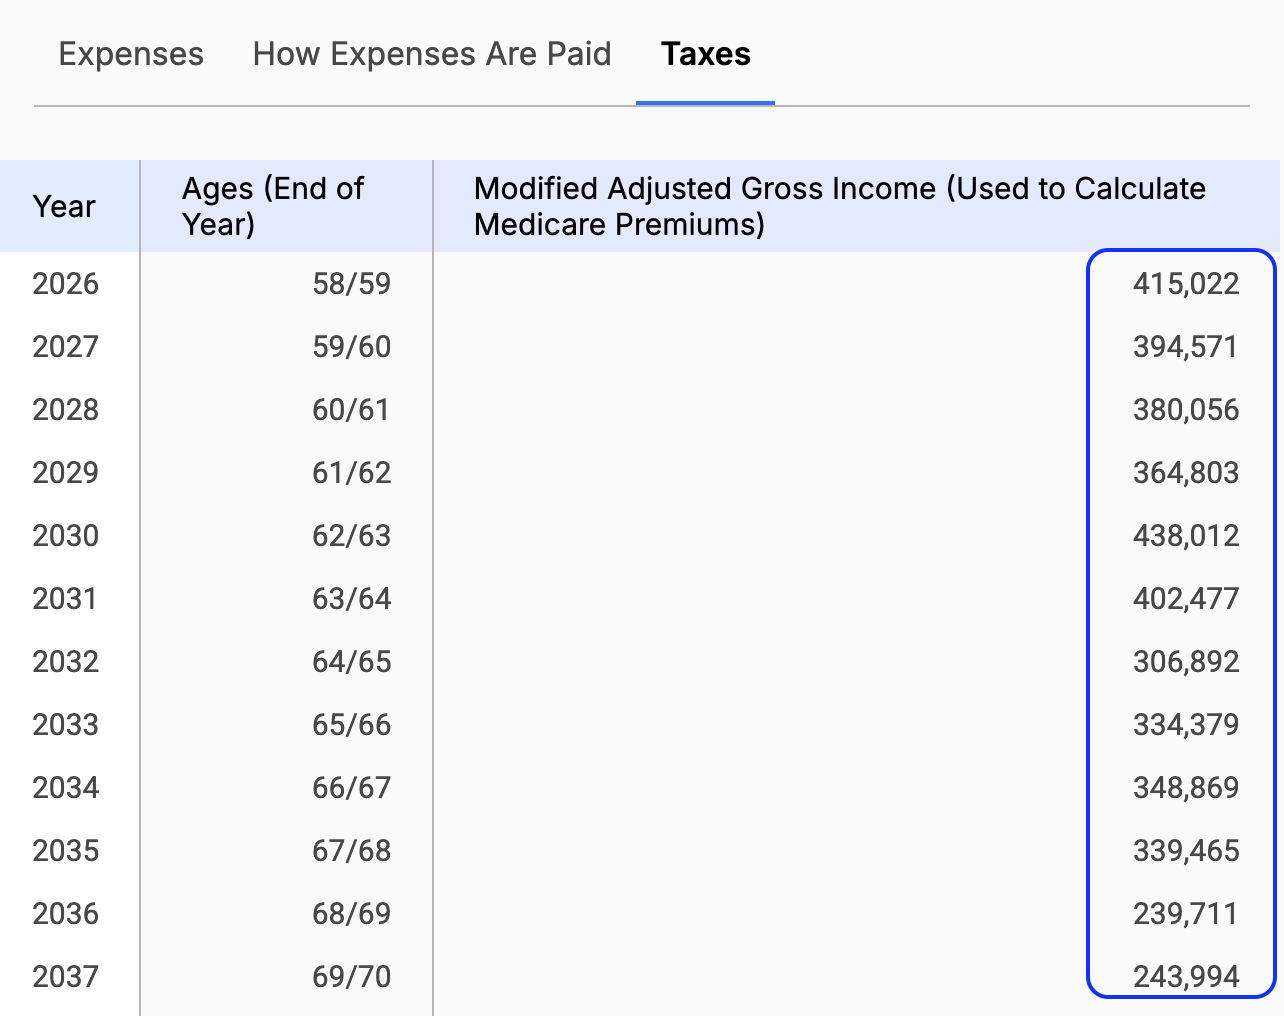The height and width of the screenshot is (1016, 1284).
Task: Click the Year column header
Action: [x=65, y=206]
